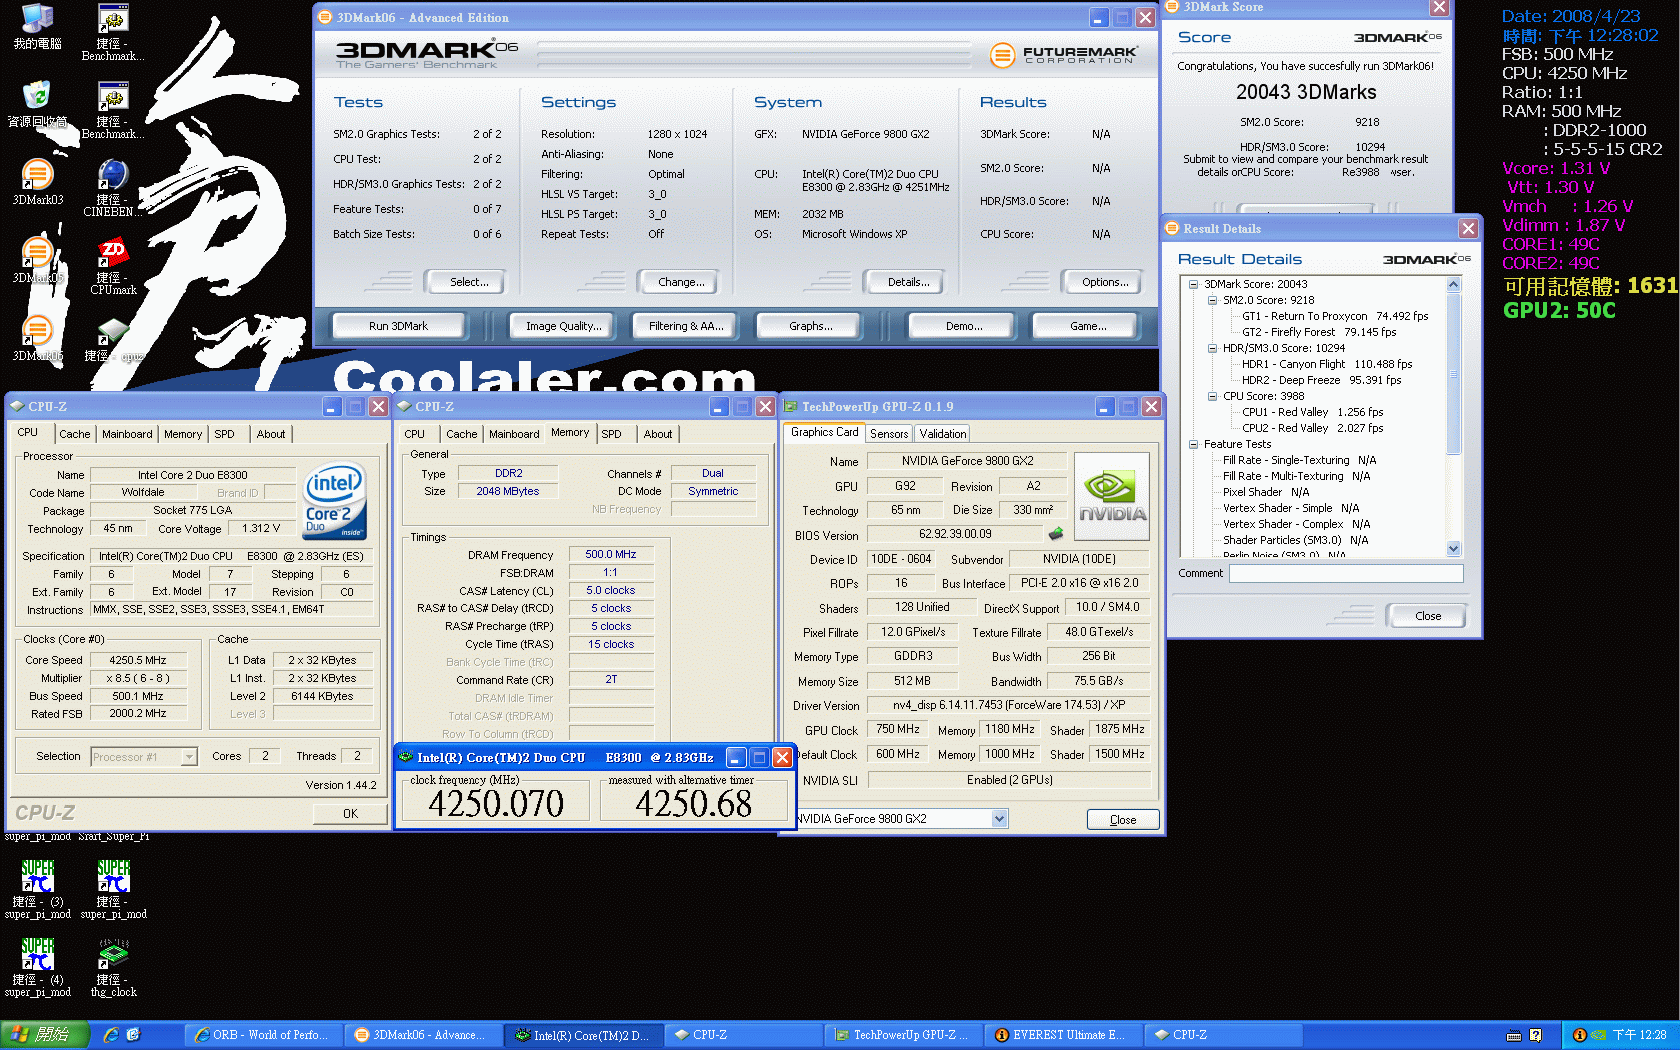
Task: Click the Comment input field
Action: (x=1346, y=574)
